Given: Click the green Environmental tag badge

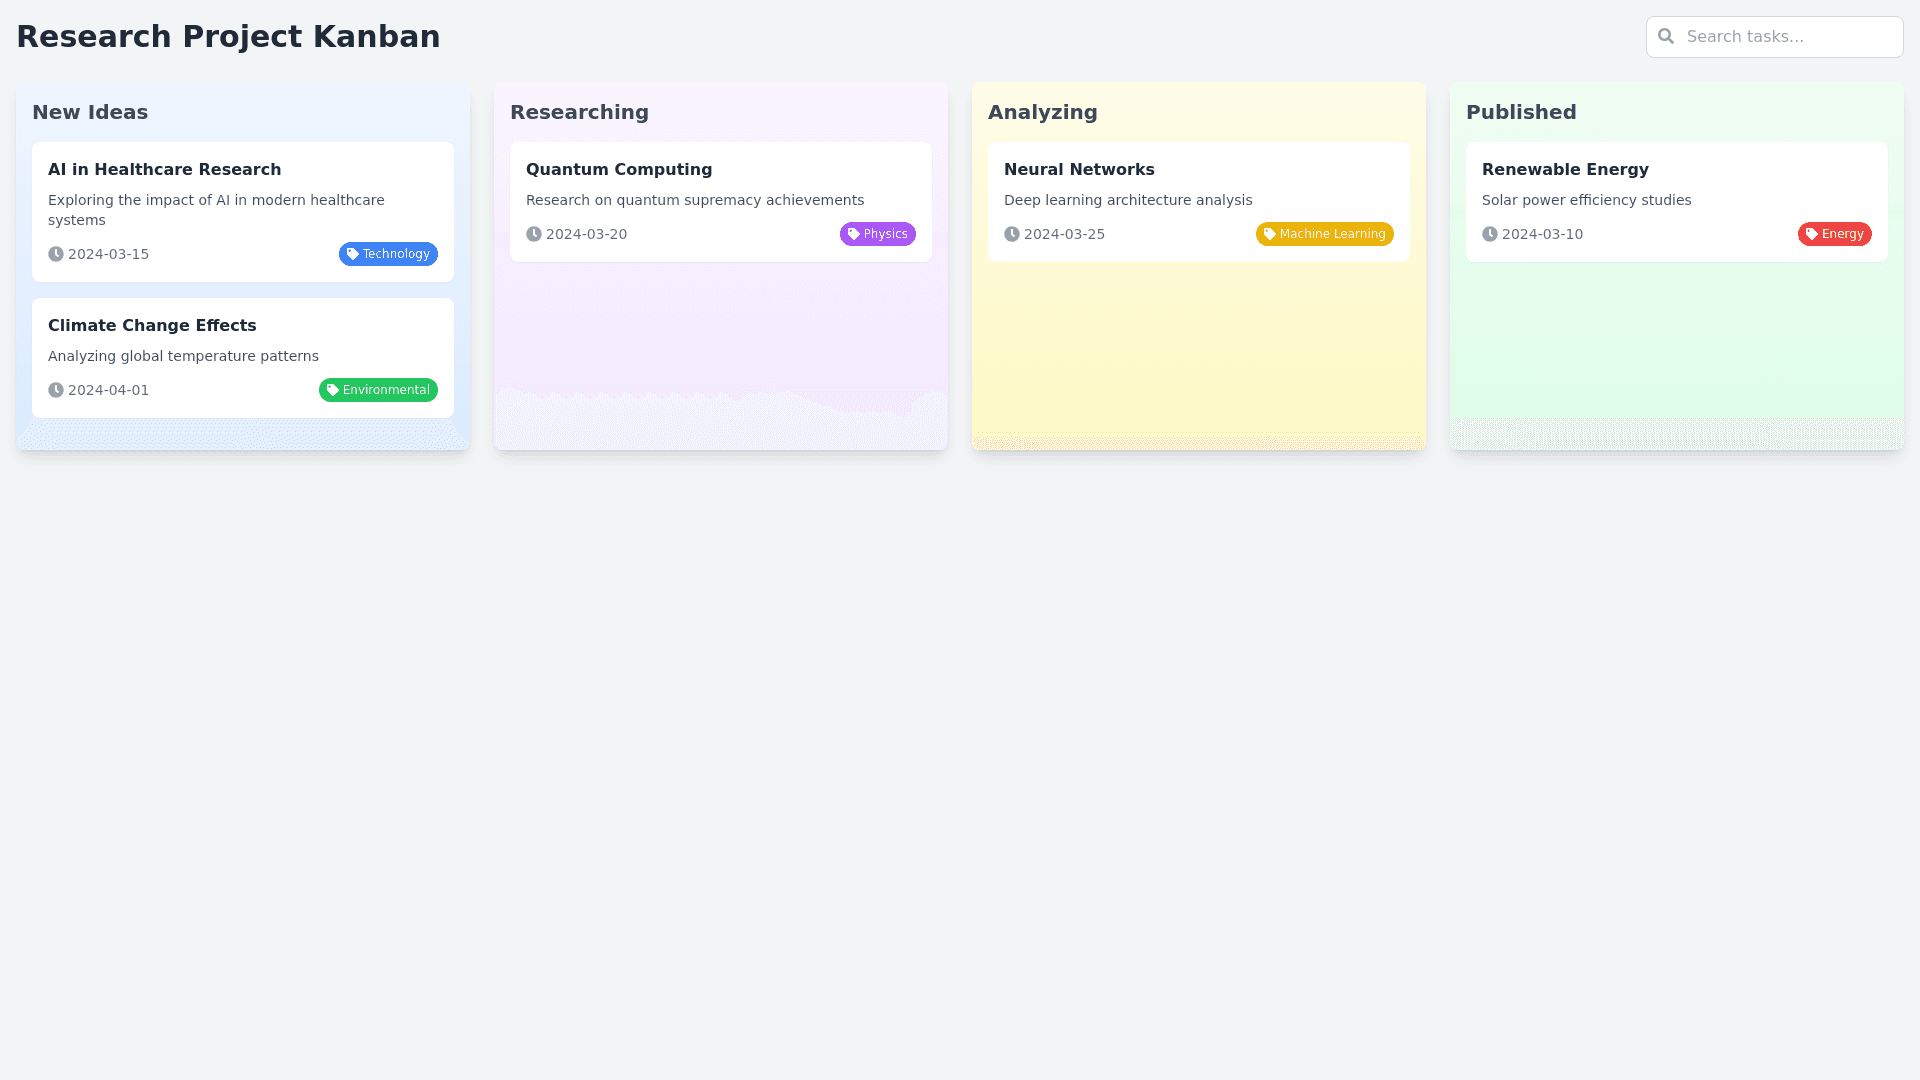Looking at the screenshot, I should [x=378, y=390].
